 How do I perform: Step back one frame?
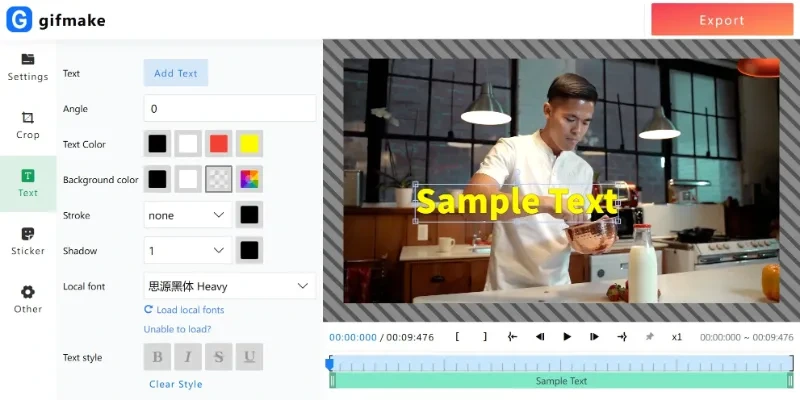(x=540, y=337)
